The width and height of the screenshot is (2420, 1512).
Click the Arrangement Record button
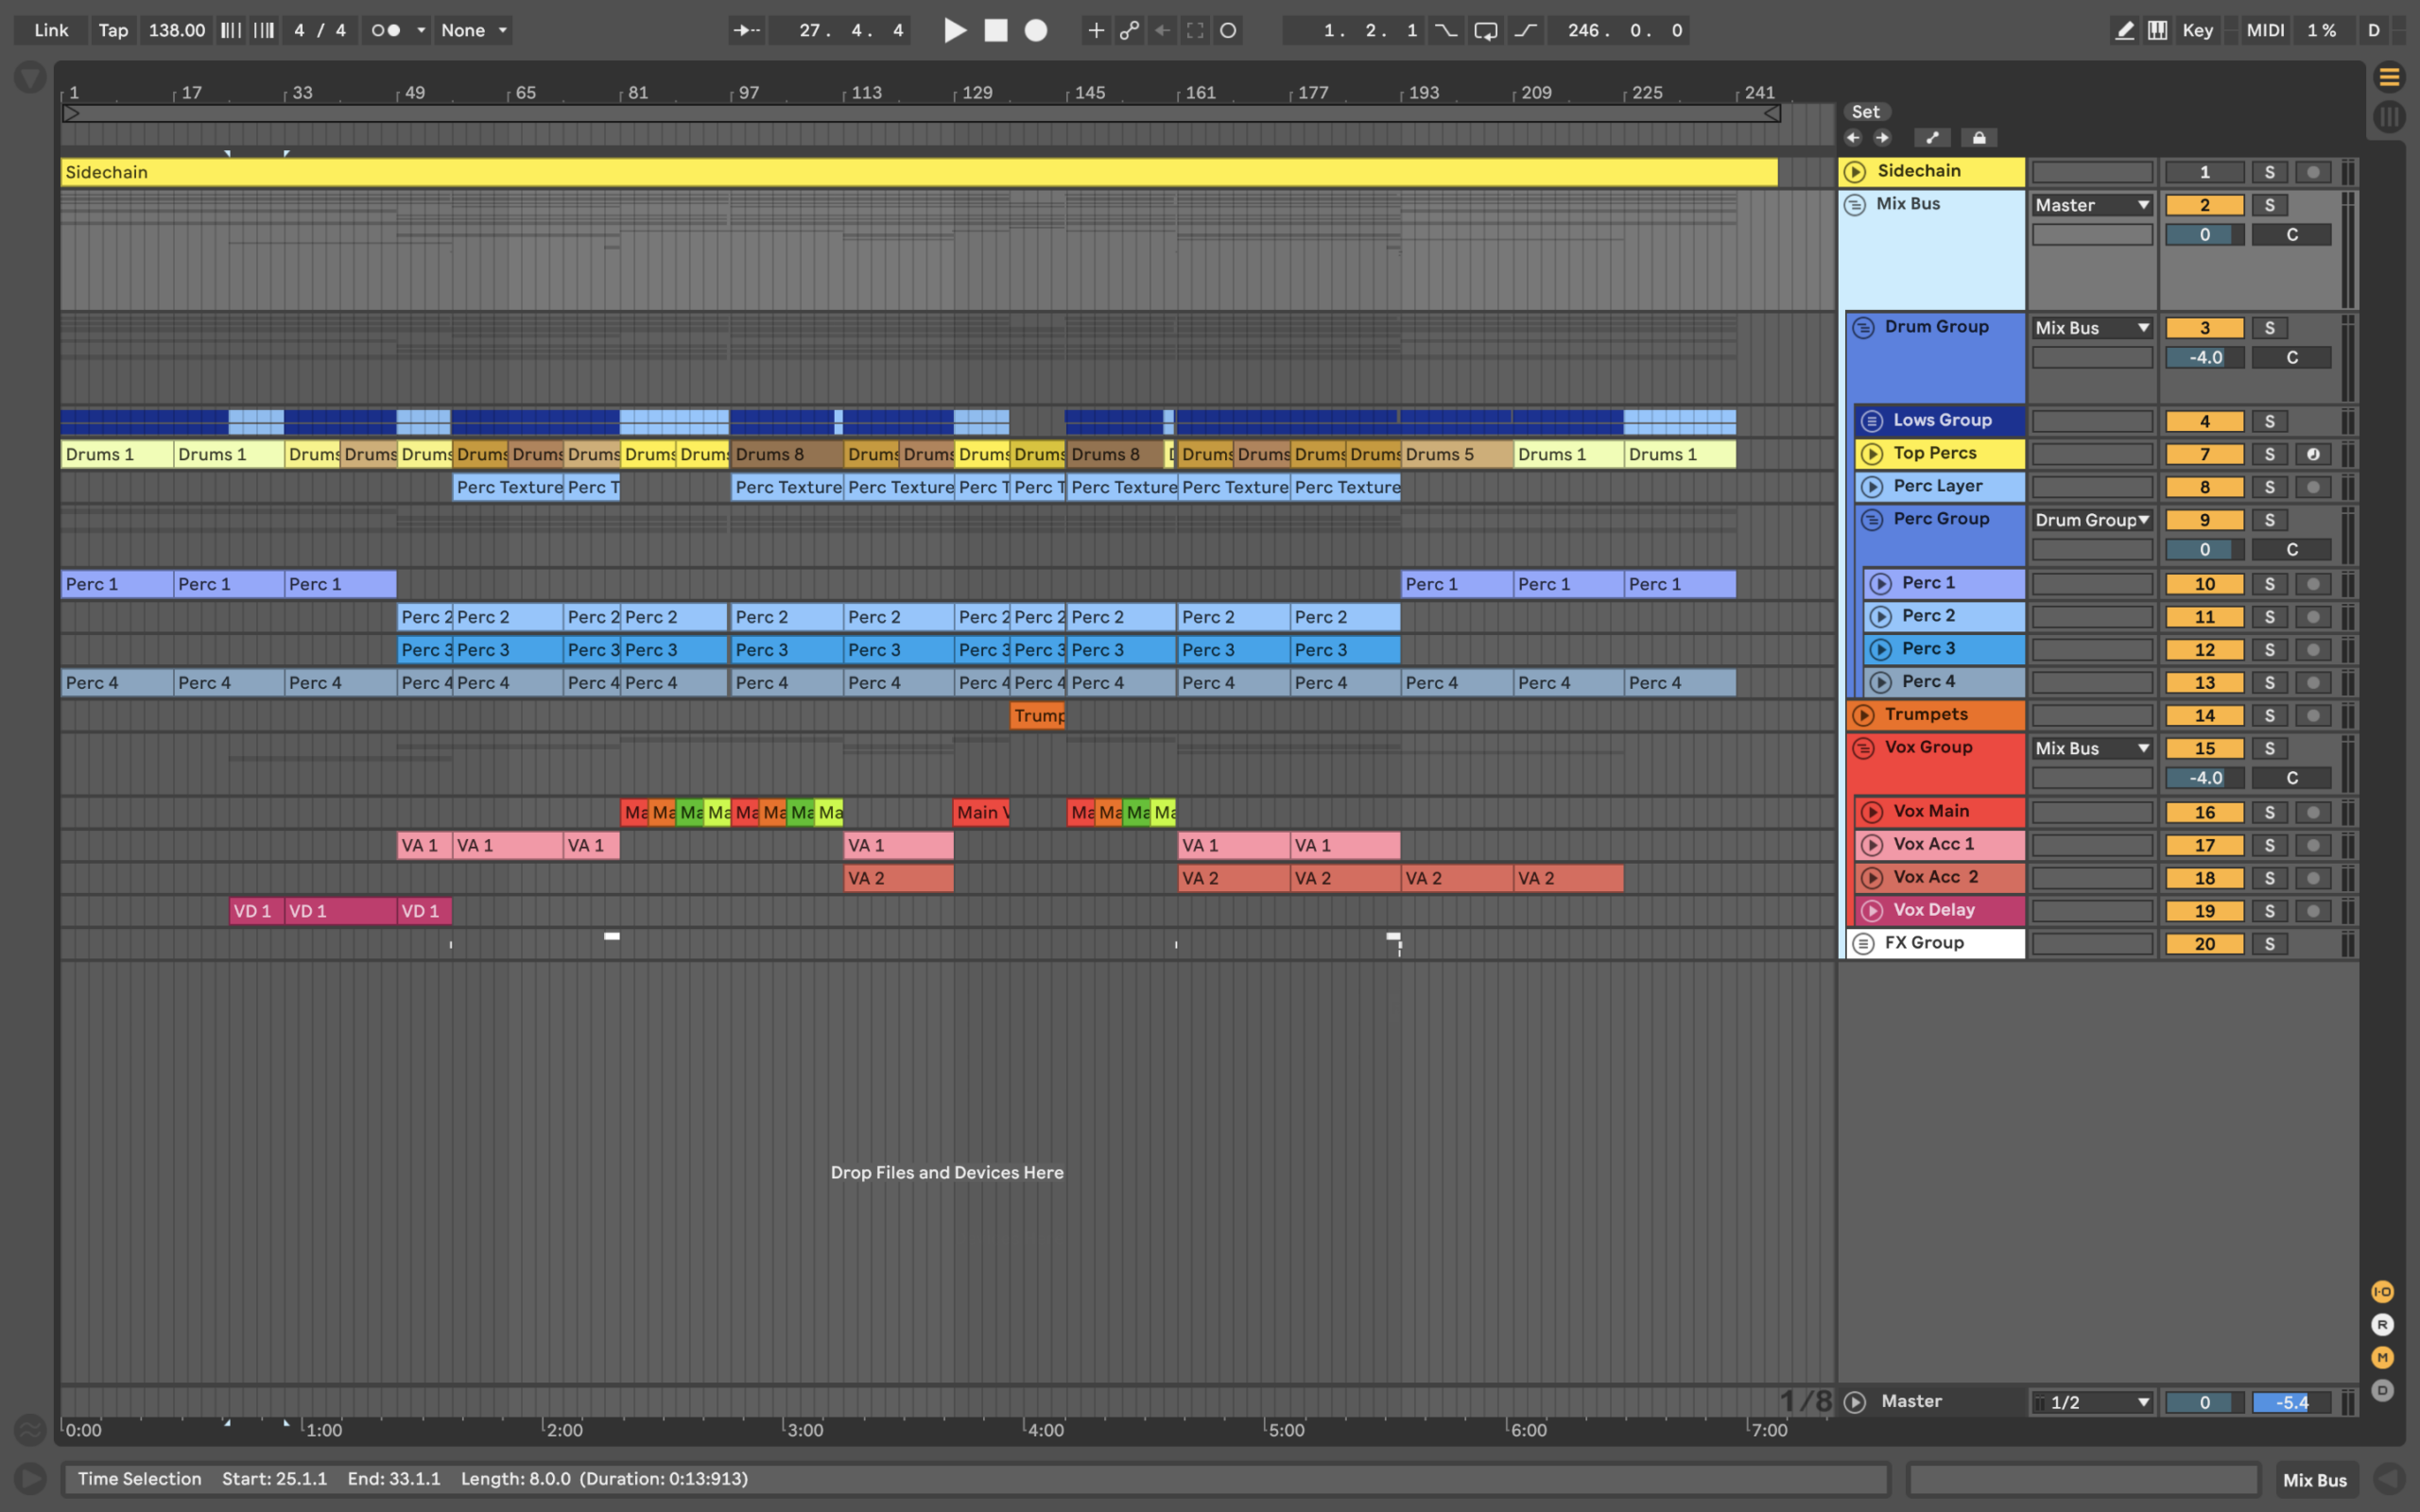click(x=1036, y=30)
